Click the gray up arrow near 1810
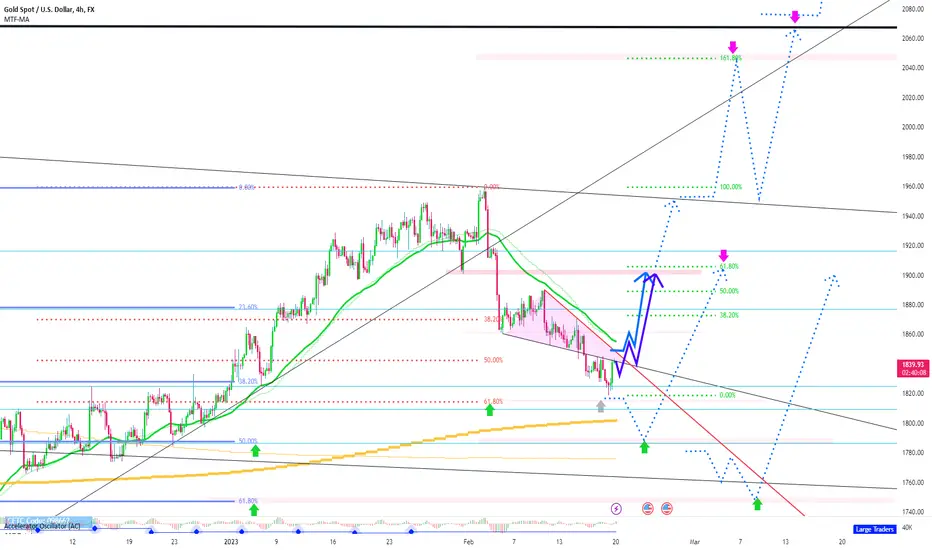The image size is (932, 550). 601,406
